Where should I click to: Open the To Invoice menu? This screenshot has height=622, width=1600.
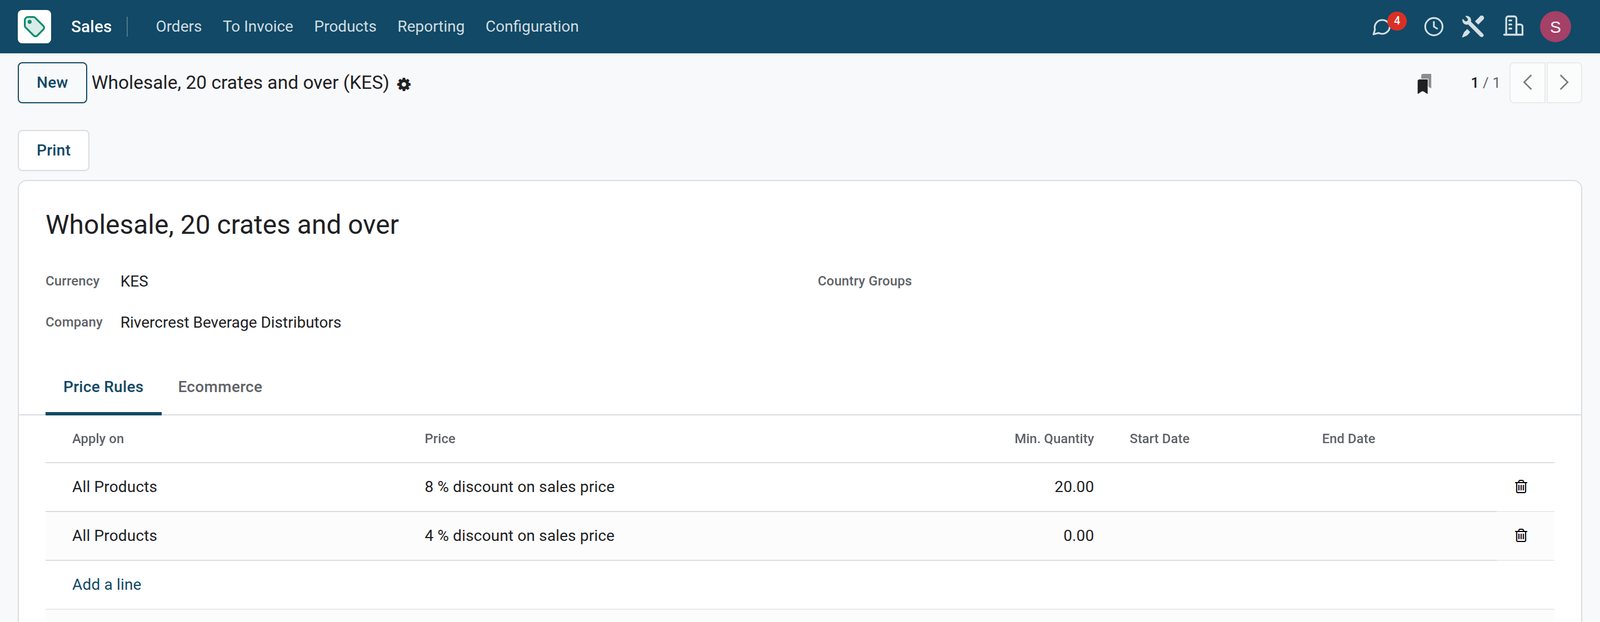pyautogui.click(x=258, y=27)
